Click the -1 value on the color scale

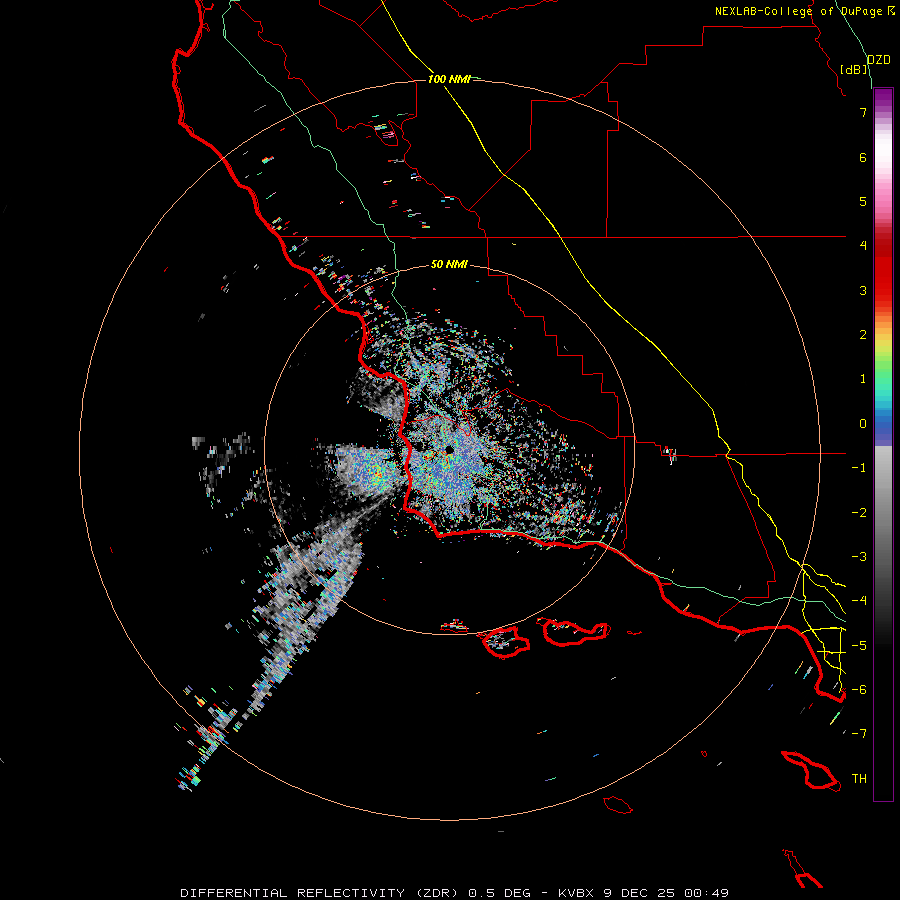[859, 468]
